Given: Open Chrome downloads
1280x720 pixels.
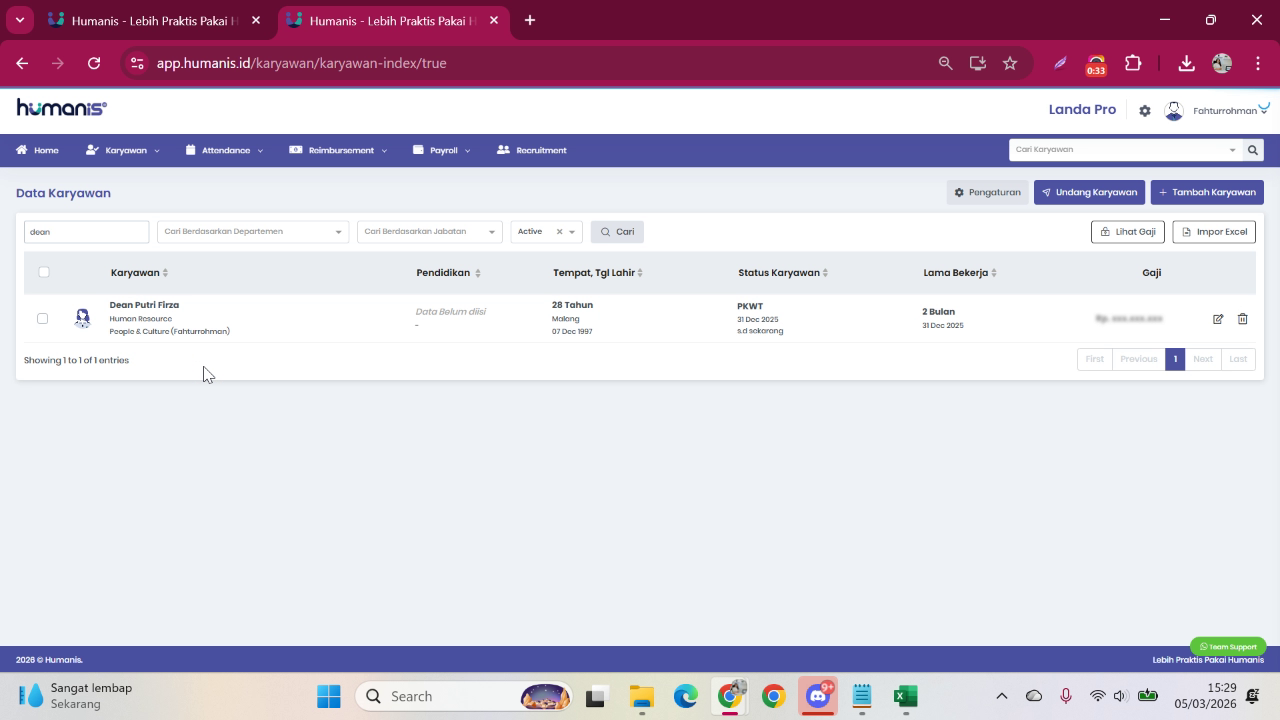Looking at the screenshot, I should pyautogui.click(x=1186, y=63).
